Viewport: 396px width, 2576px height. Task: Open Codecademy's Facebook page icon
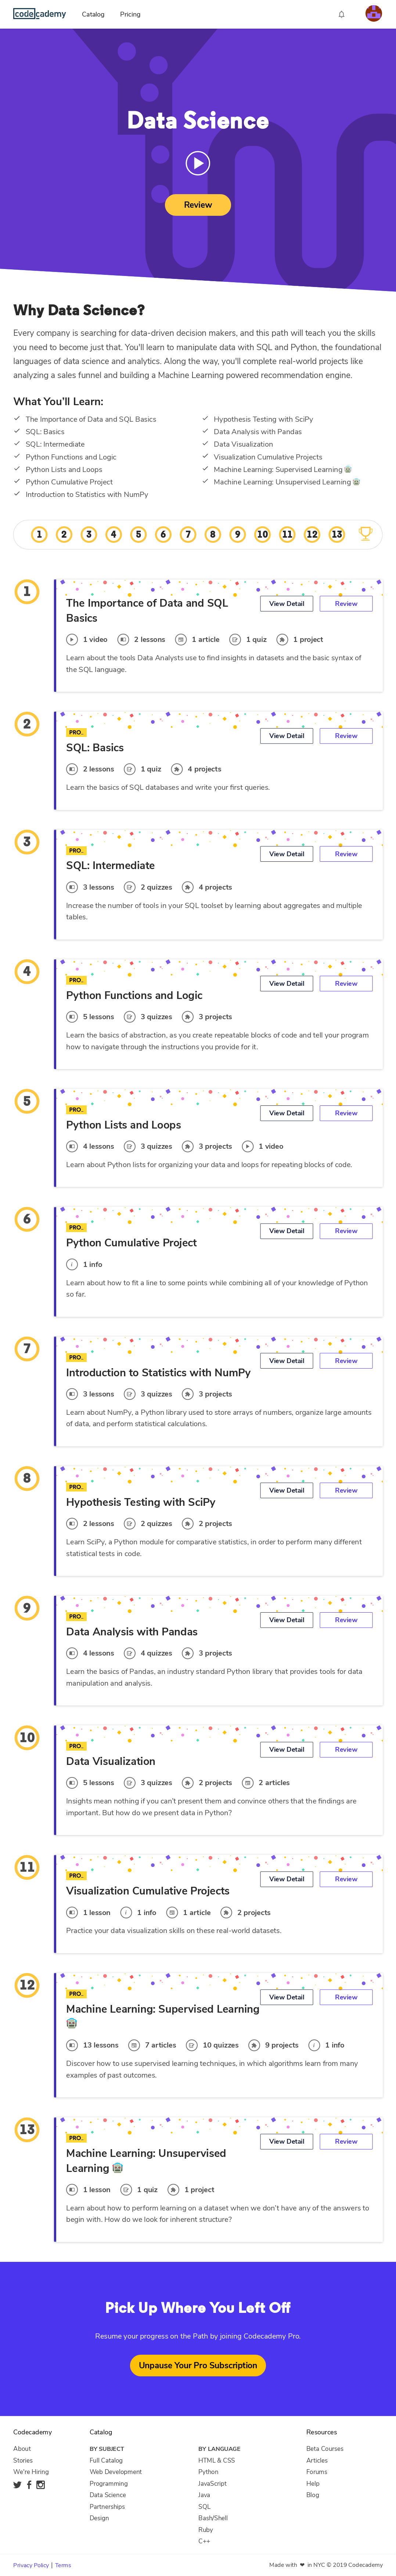pos(29,2485)
